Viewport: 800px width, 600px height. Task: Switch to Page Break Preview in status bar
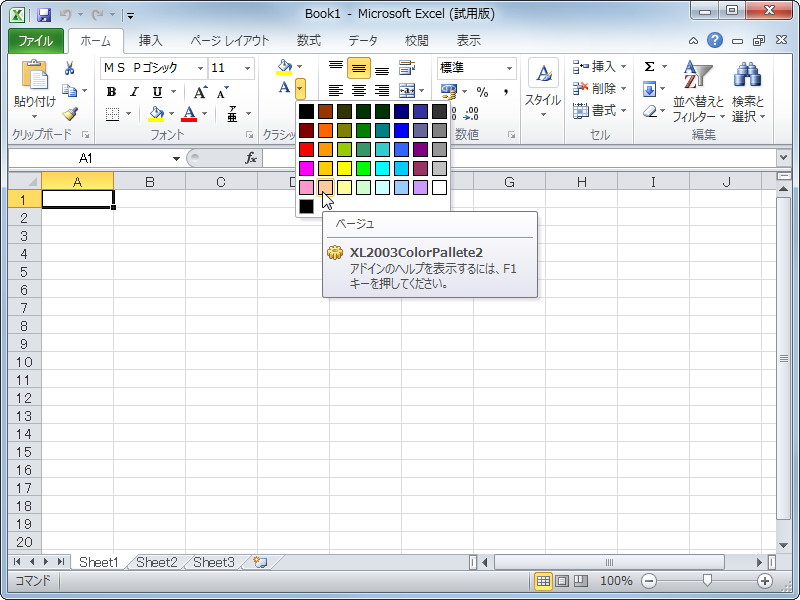pyautogui.click(x=581, y=581)
